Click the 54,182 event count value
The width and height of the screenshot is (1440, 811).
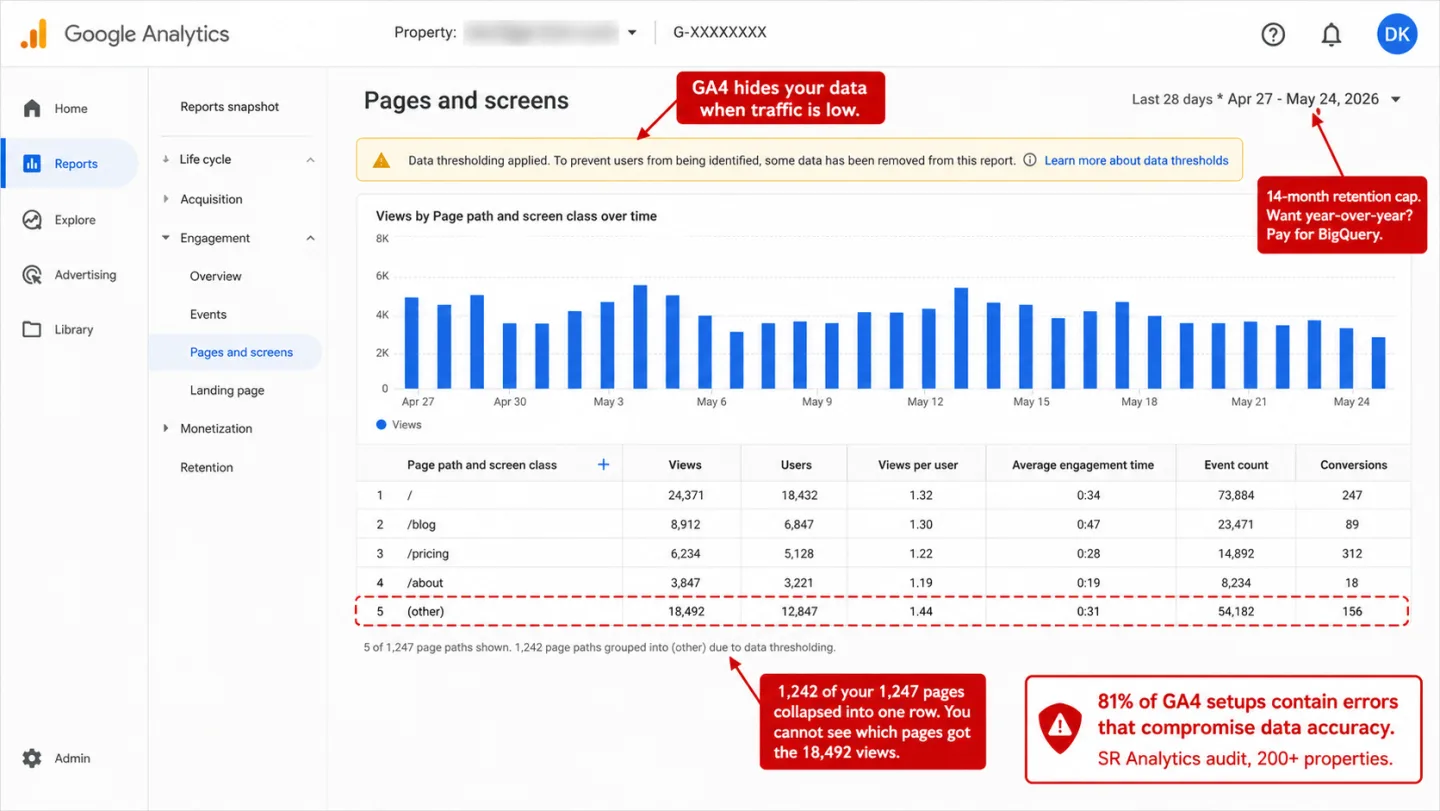1236,611
